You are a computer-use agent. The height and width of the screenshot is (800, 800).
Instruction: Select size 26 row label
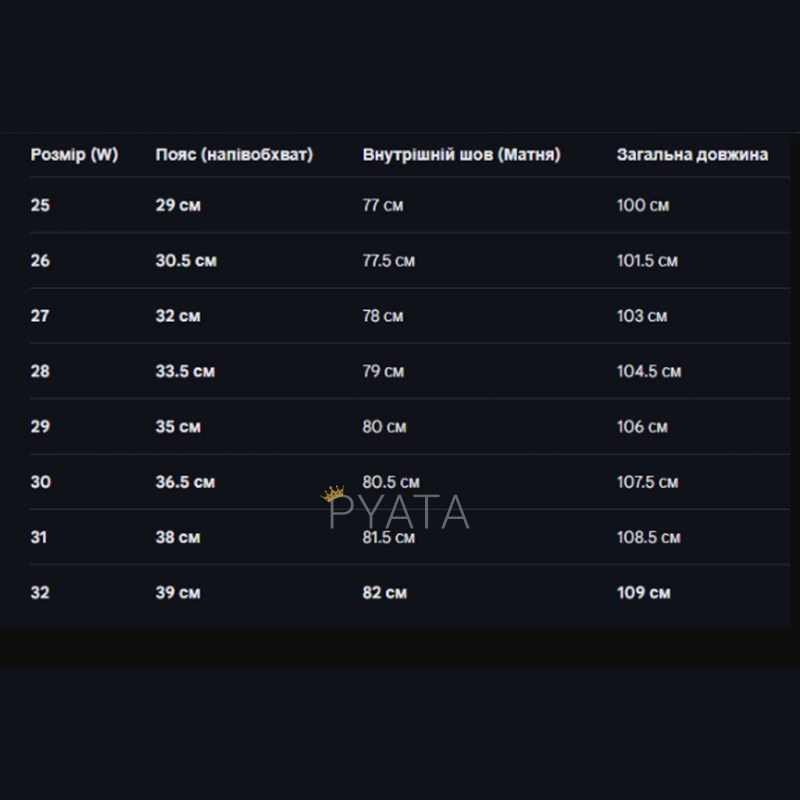coord(40,261)
